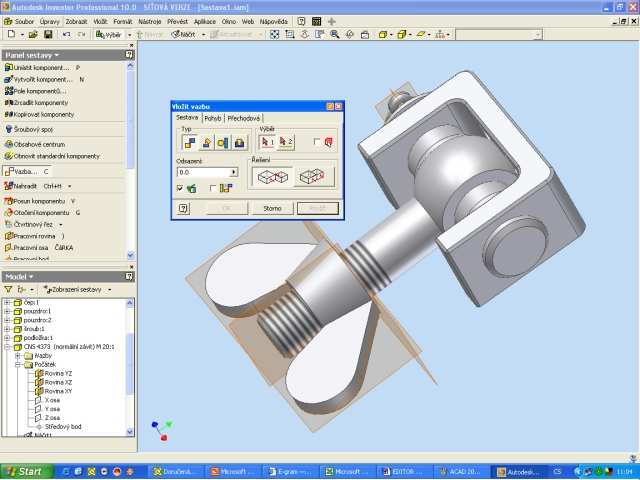
Task: Choose the Flush solution icon
Action: click(312, 177)
